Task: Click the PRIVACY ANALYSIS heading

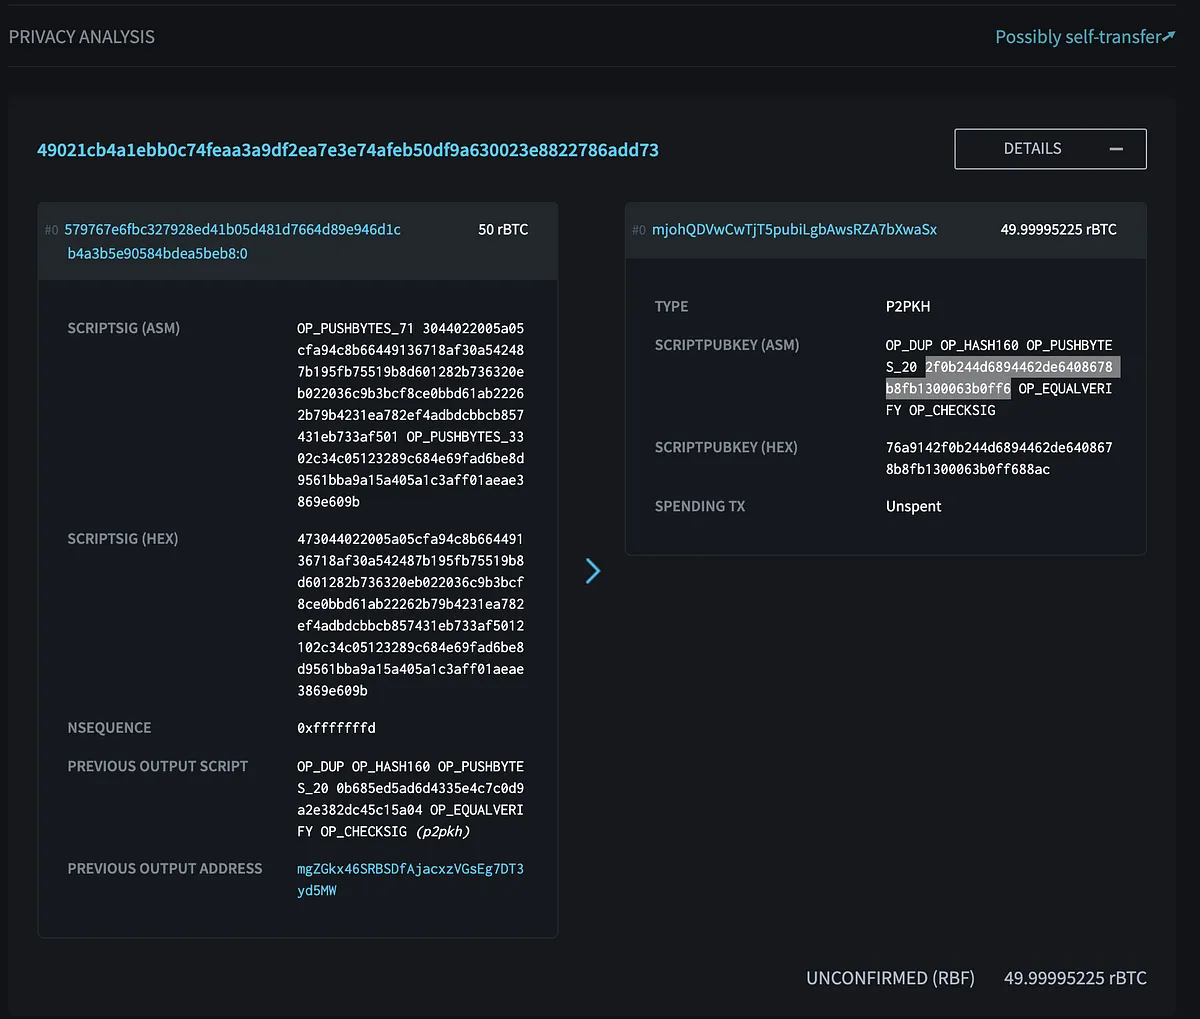Action: coord(82,37)
